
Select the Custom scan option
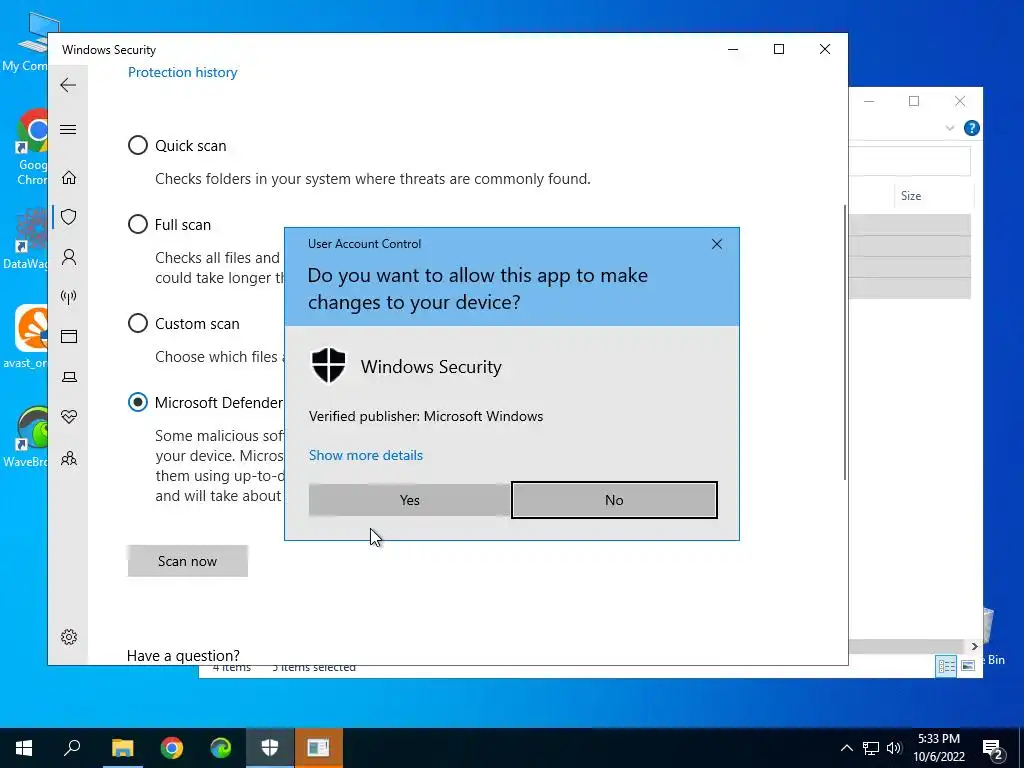pos(138,323)
